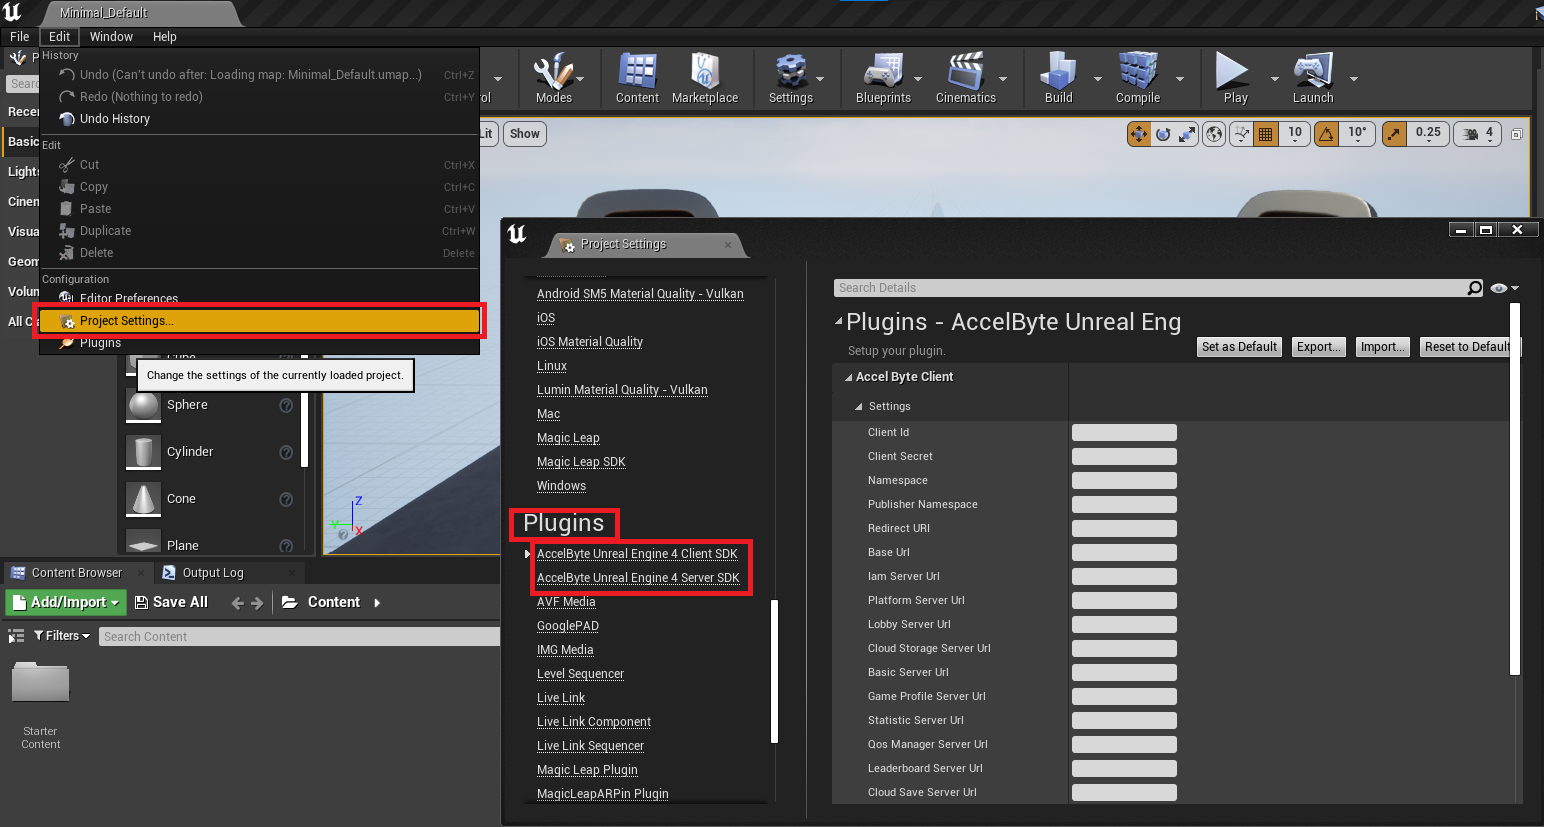The image size is (1544, 827).
Task: Click the Launch toolbar icon
Action: click(x=1313, y=78)
